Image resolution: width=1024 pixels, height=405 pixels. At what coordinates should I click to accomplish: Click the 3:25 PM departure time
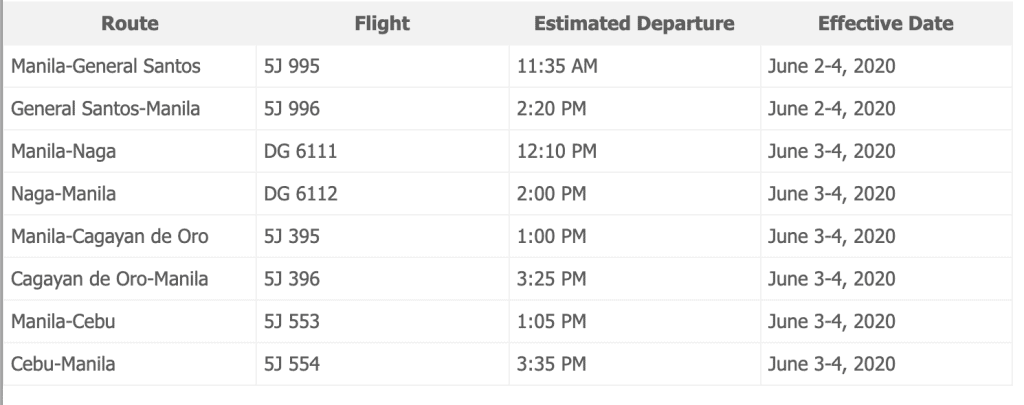551,279
